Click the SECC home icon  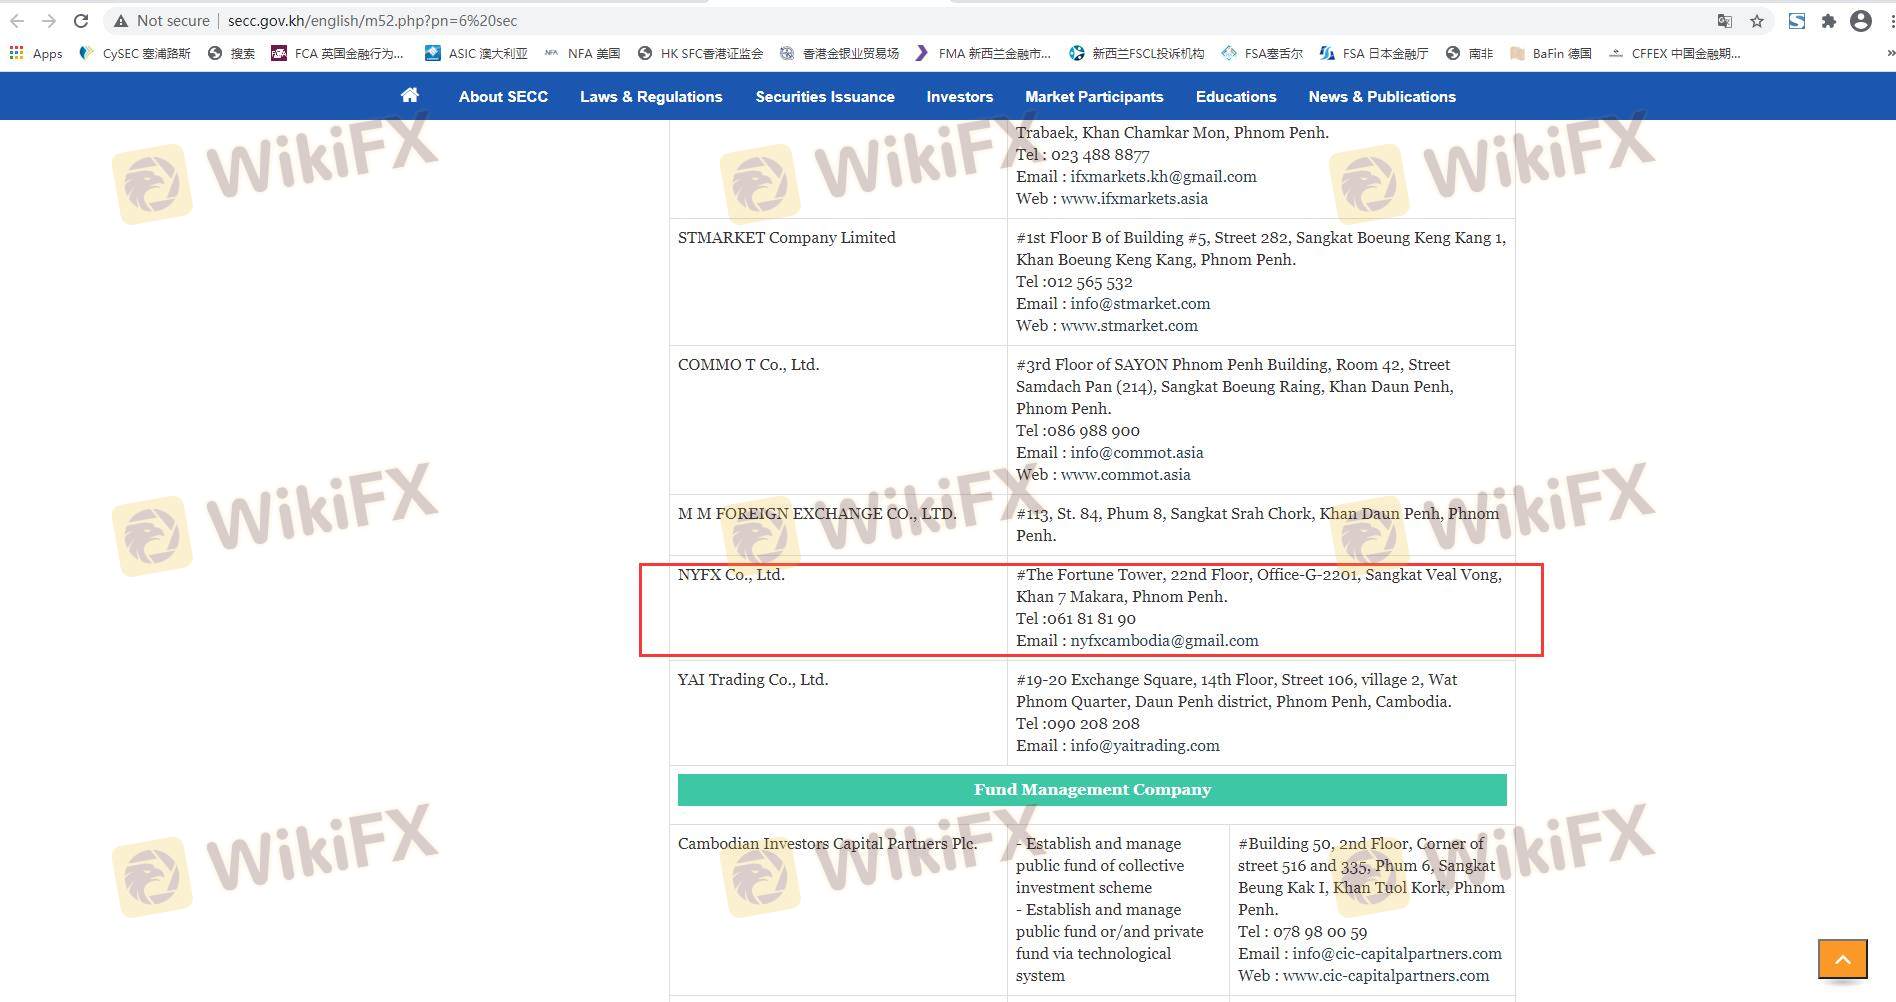coord(410,96)
